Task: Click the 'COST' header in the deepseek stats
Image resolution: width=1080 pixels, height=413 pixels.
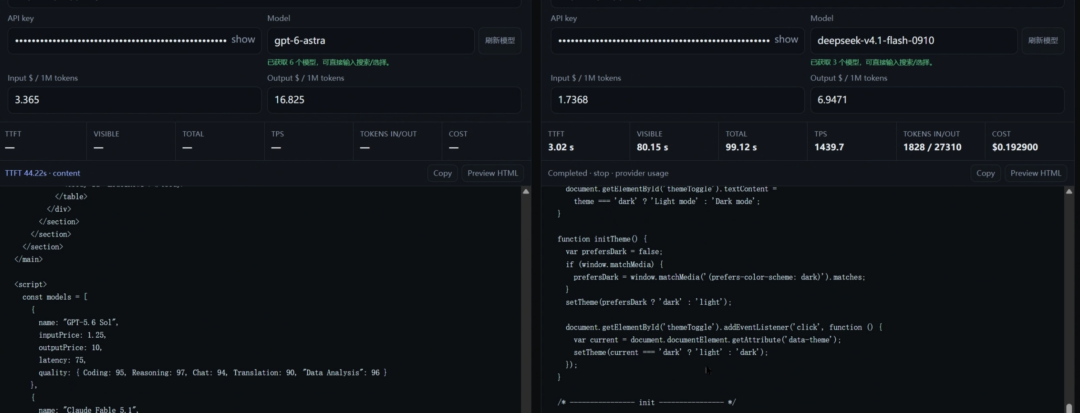Action: pos(1001,134)
